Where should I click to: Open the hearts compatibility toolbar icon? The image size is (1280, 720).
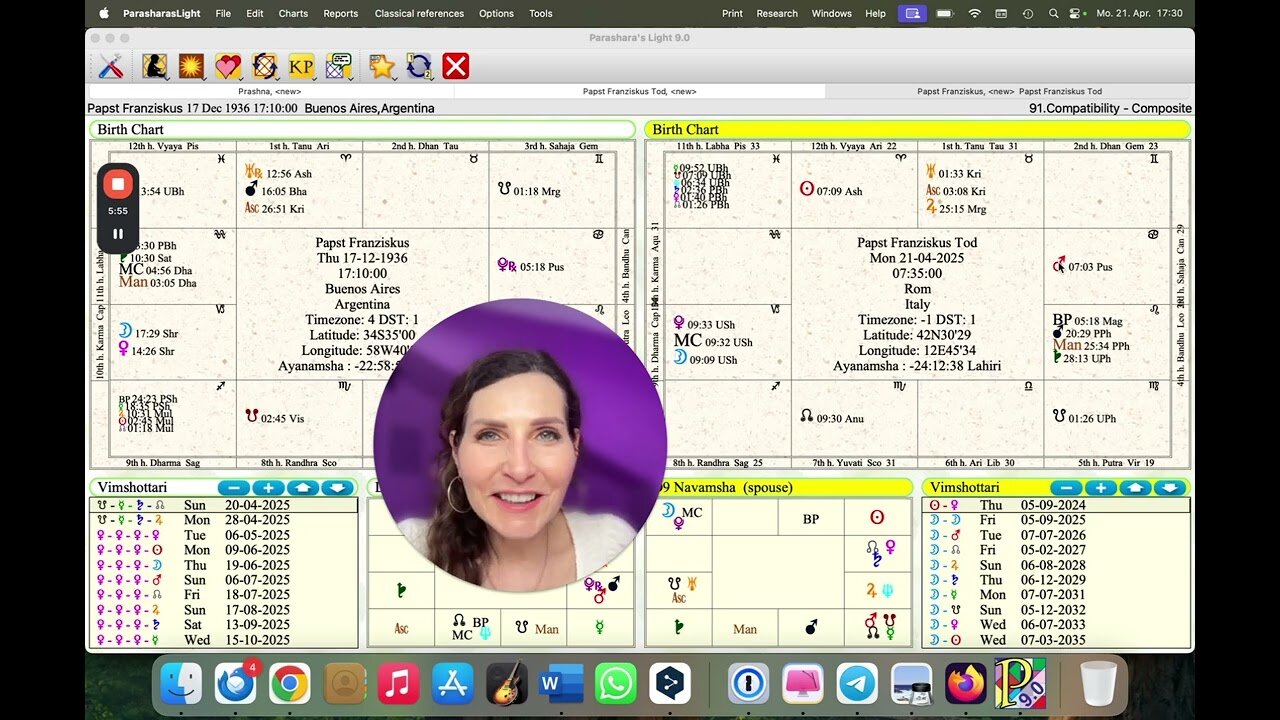[x=228, y=66]
